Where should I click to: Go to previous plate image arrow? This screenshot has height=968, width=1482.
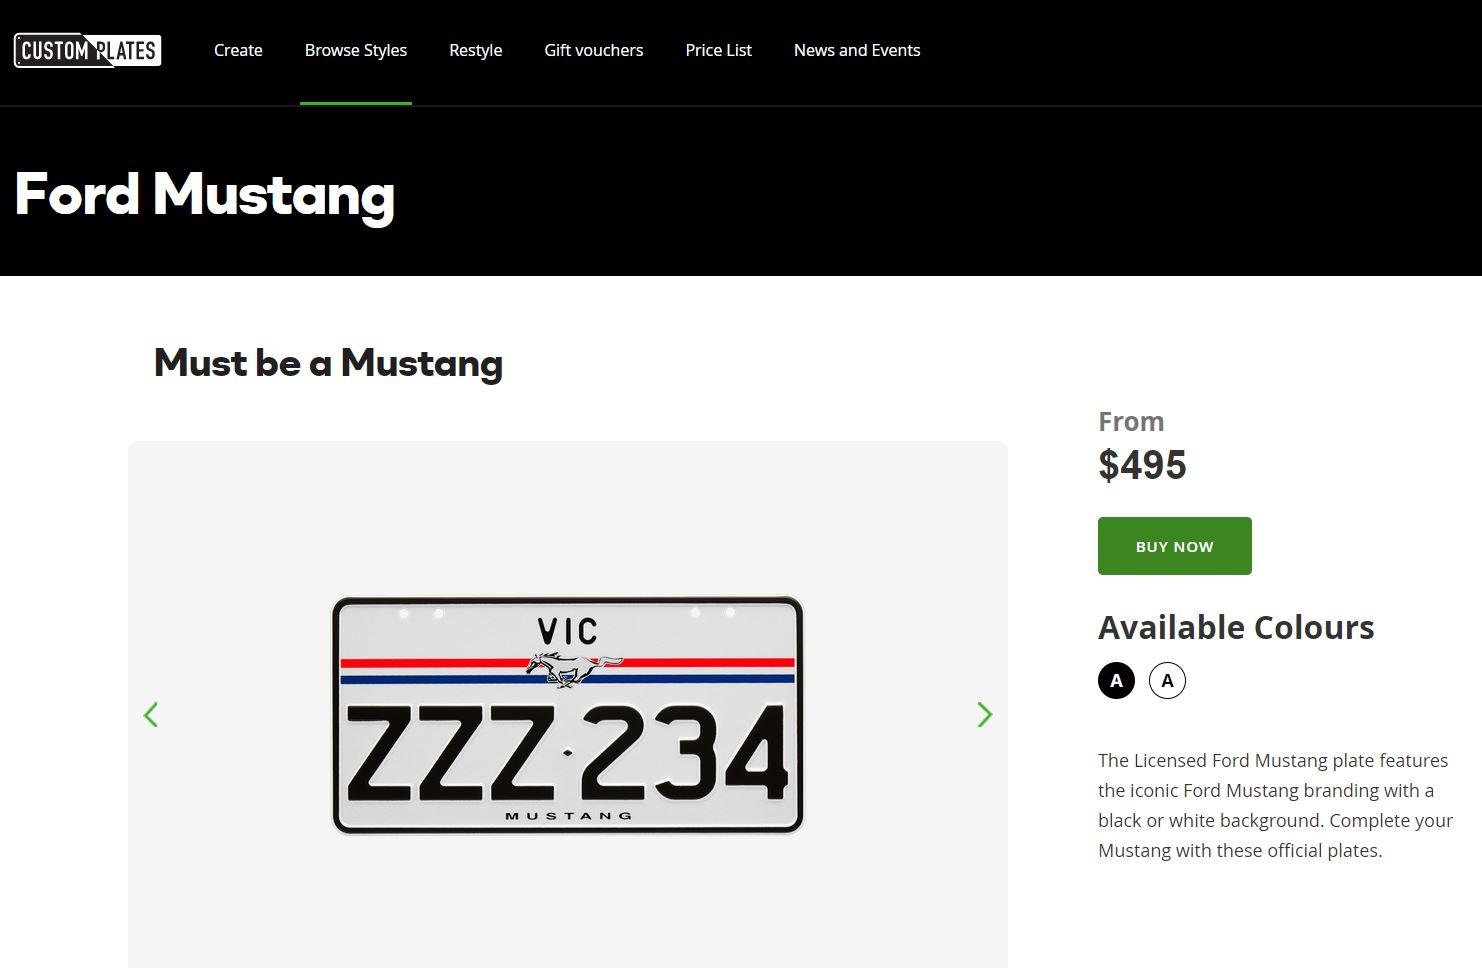click(151, 715)
